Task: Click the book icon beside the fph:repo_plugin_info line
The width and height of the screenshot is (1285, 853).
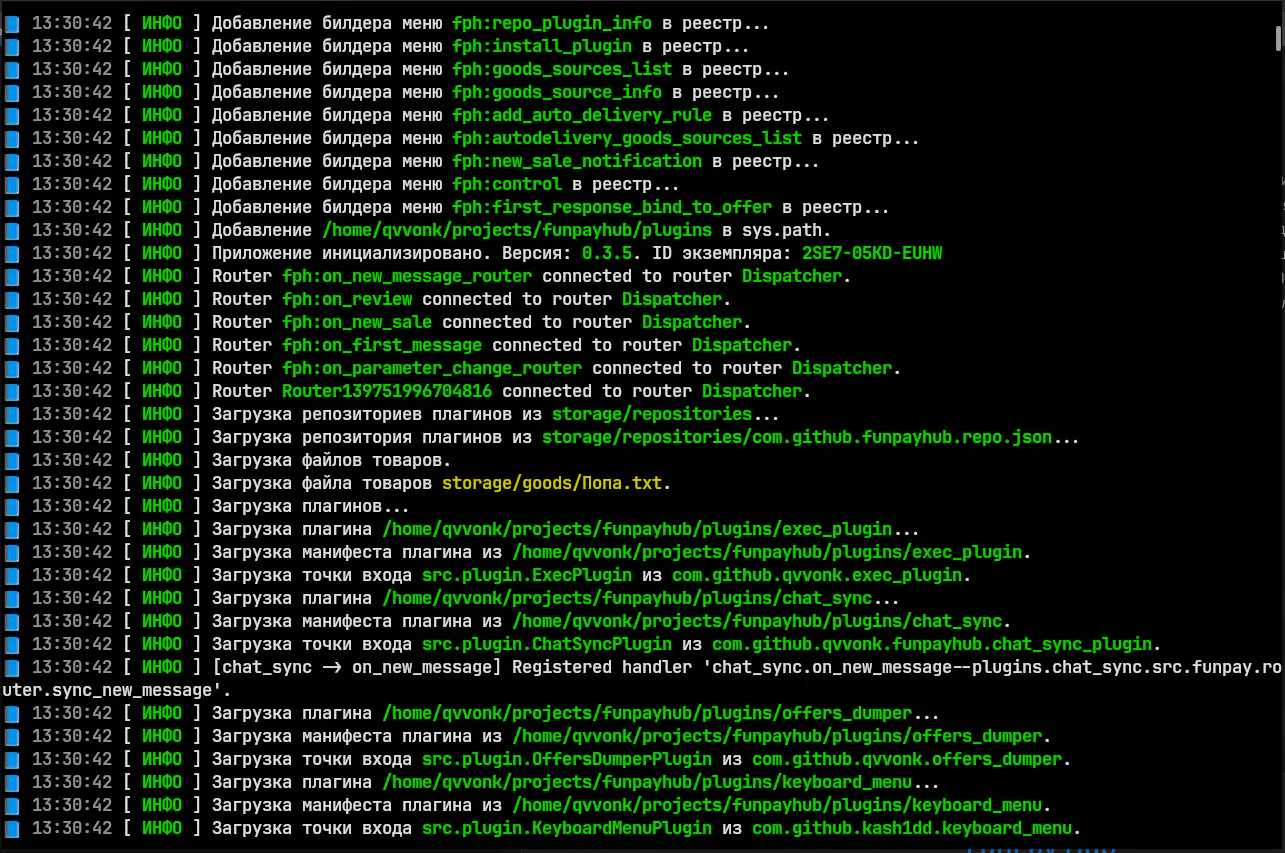Action: click(12, 23)
